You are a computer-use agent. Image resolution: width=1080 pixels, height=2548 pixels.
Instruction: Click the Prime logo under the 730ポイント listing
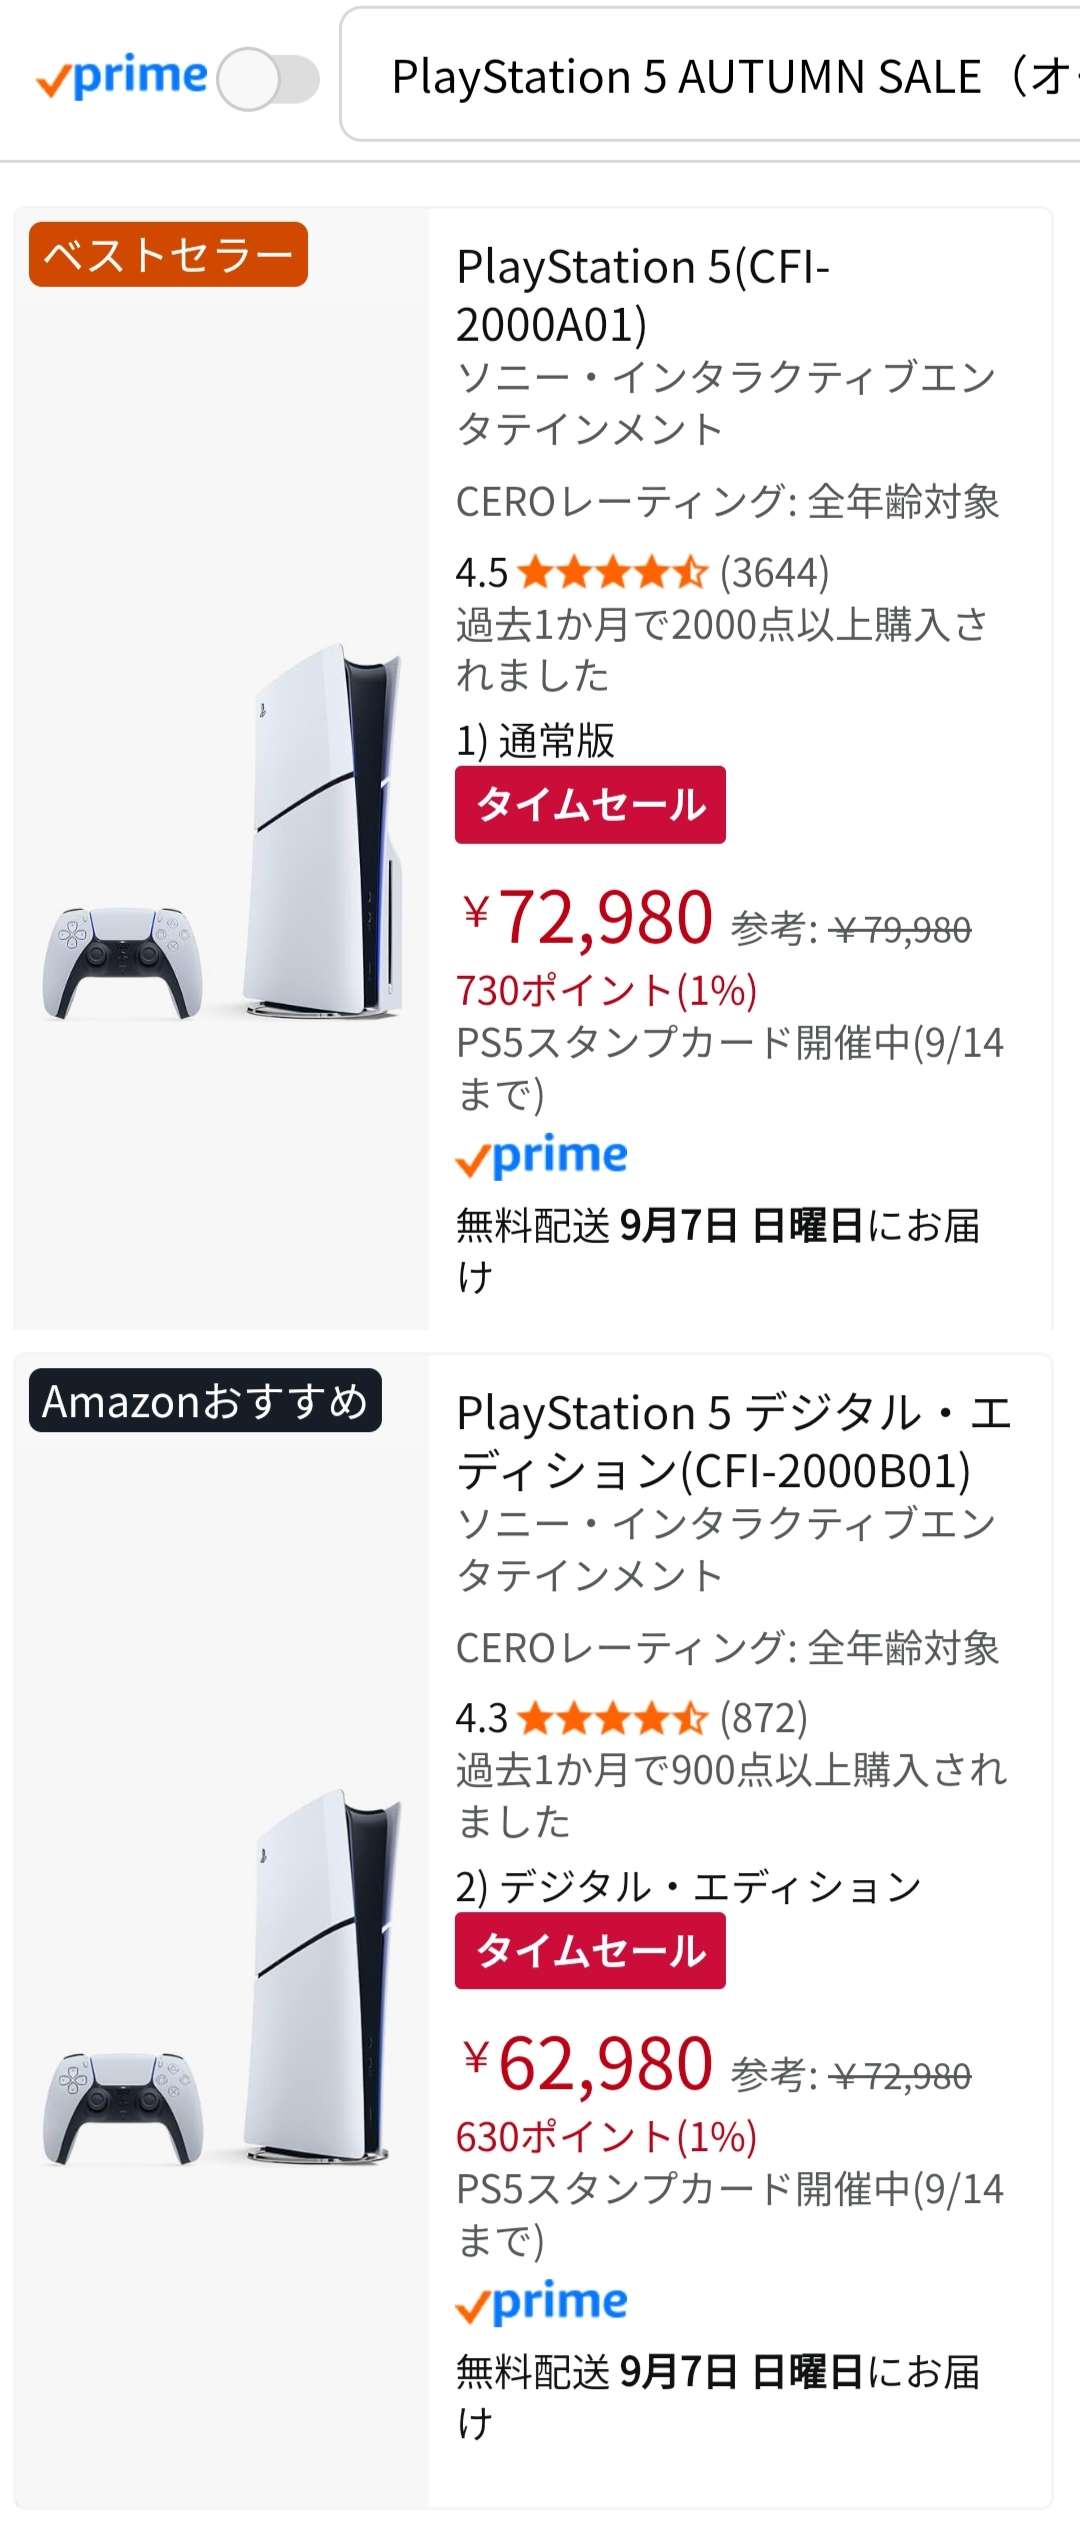tap(541, 1157)
